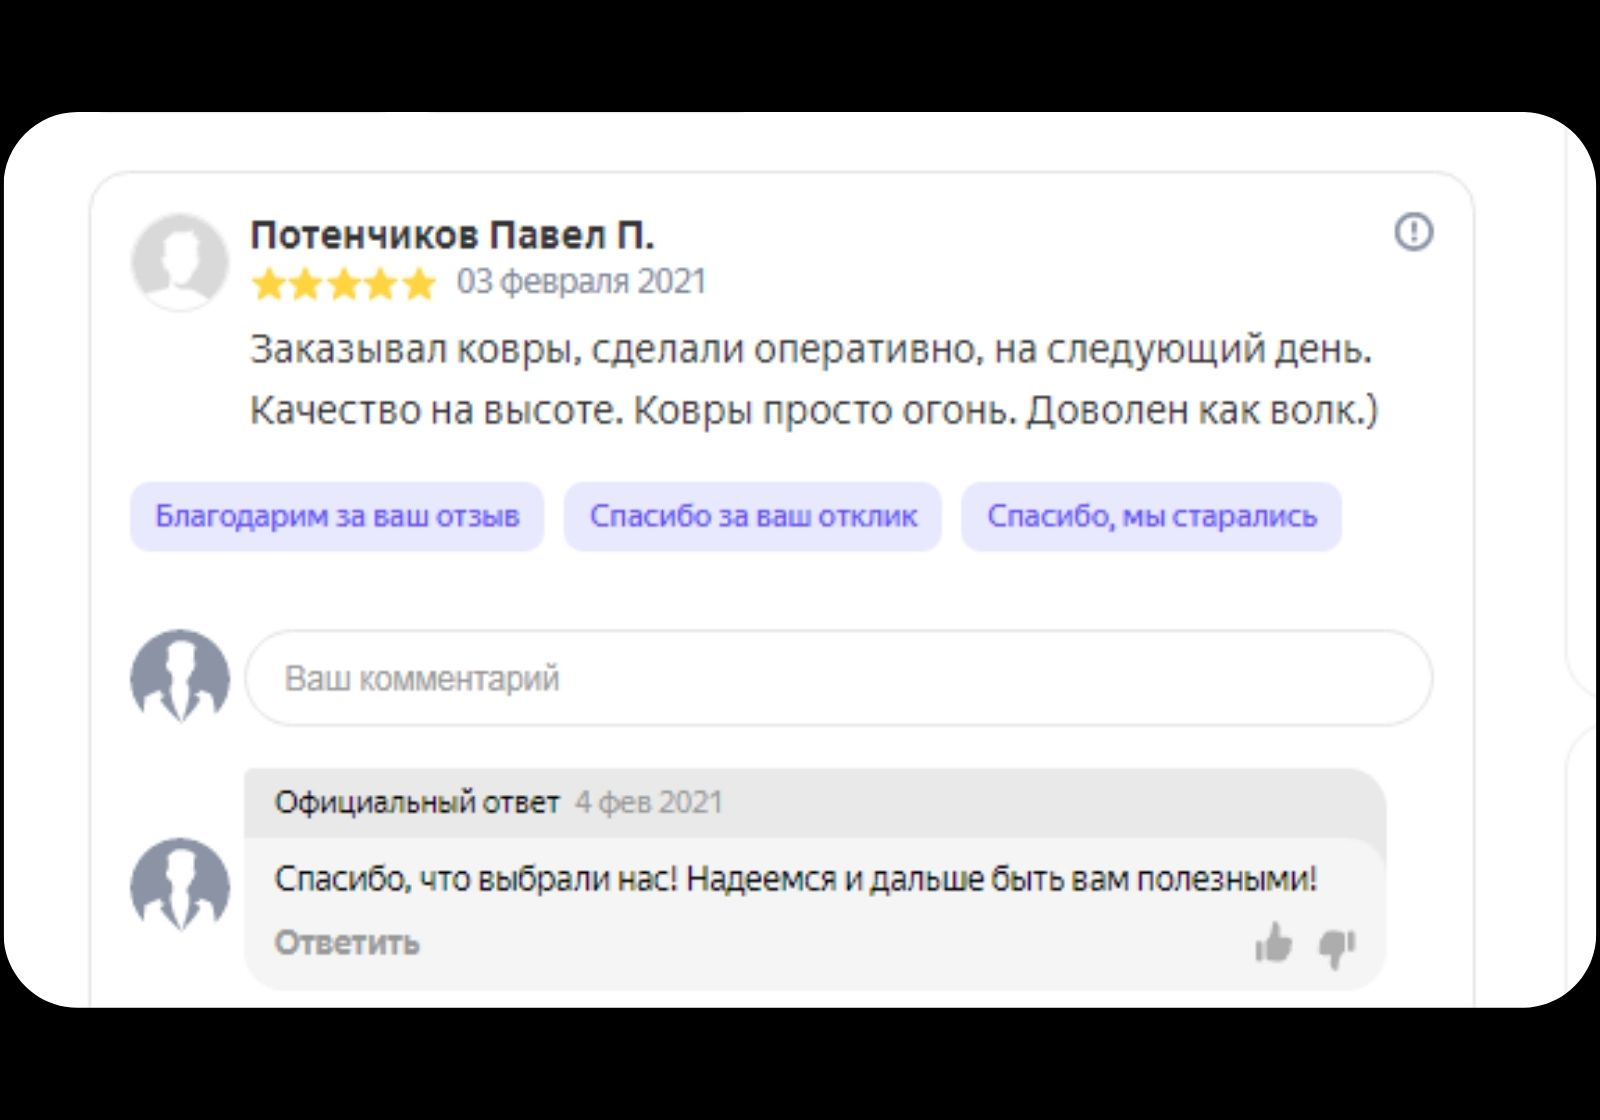Click the report review exclamation icon
This screenshot has width=1600, height=1120.
(1413, 233)
